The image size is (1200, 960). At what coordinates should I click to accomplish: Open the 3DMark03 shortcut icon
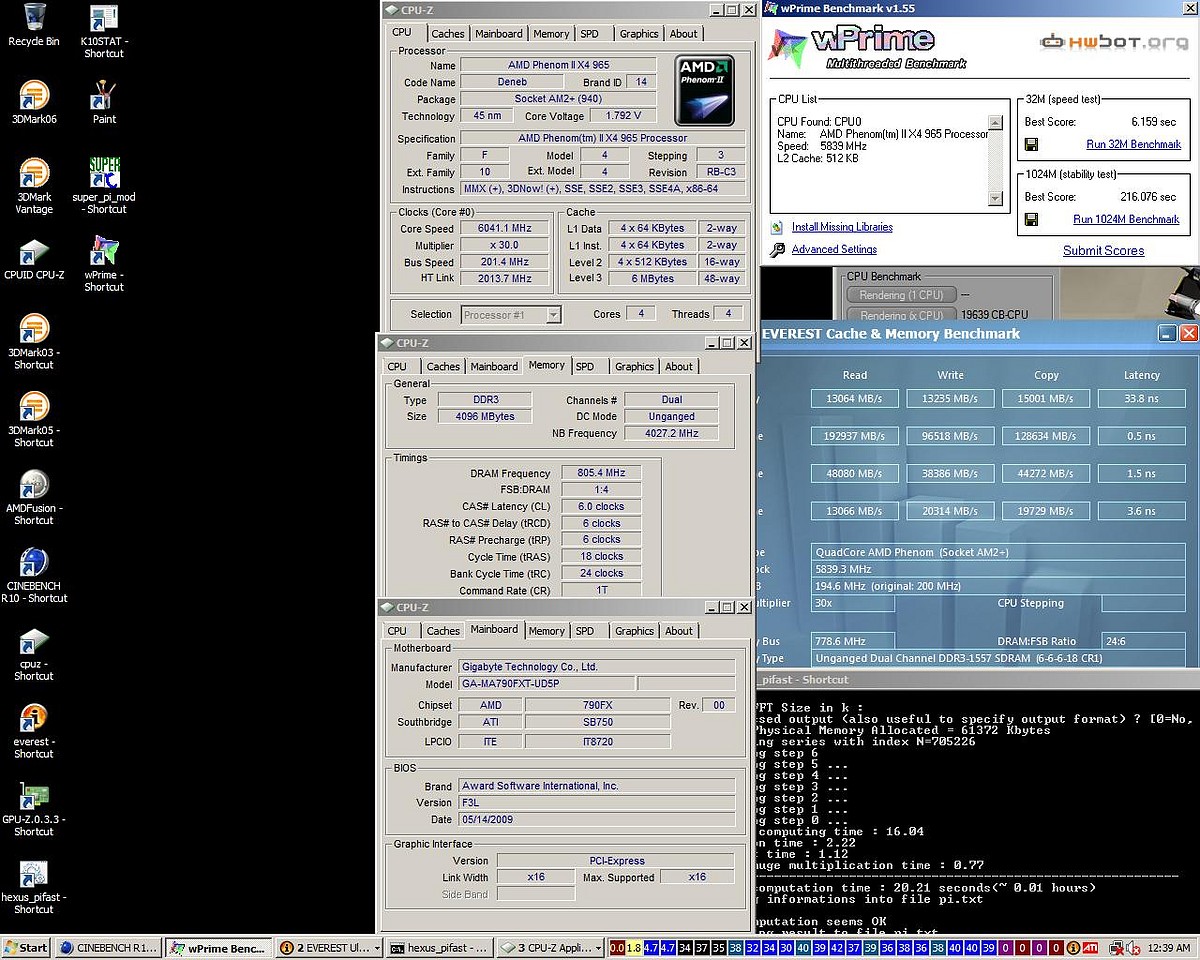[x=34, y=329]
